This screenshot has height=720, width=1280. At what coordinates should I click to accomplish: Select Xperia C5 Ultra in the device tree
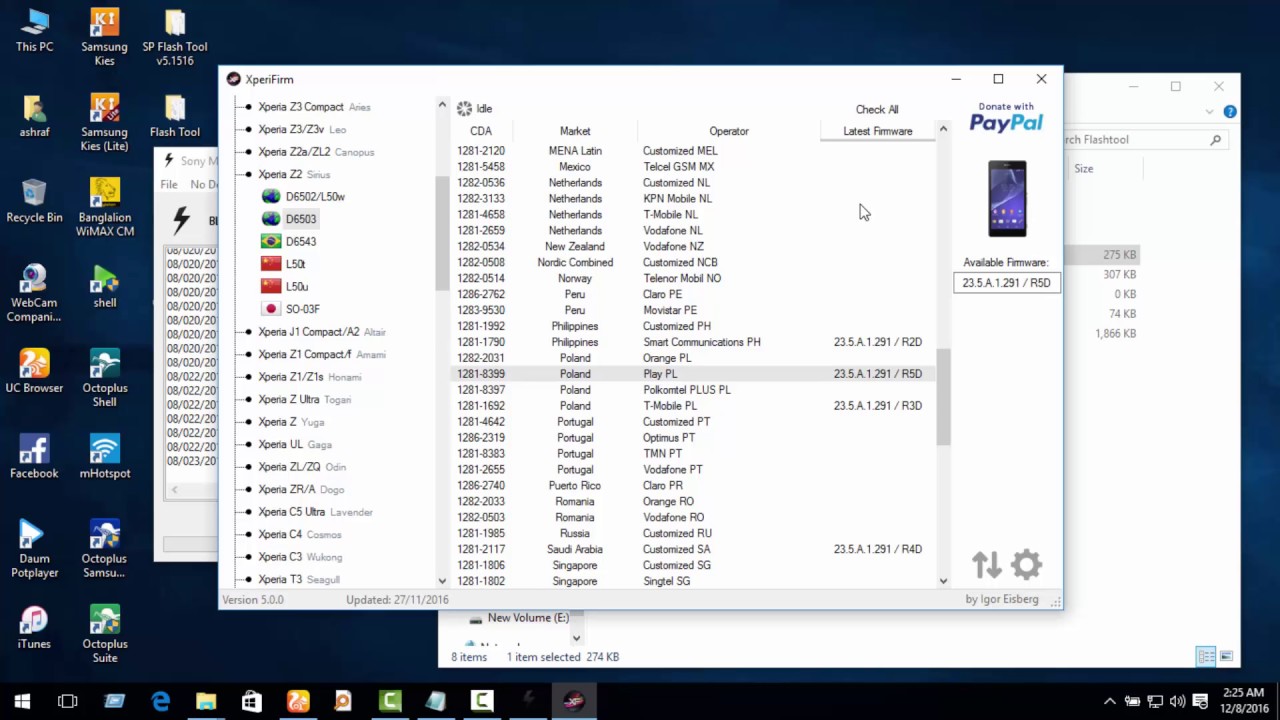tap(291, 512)
